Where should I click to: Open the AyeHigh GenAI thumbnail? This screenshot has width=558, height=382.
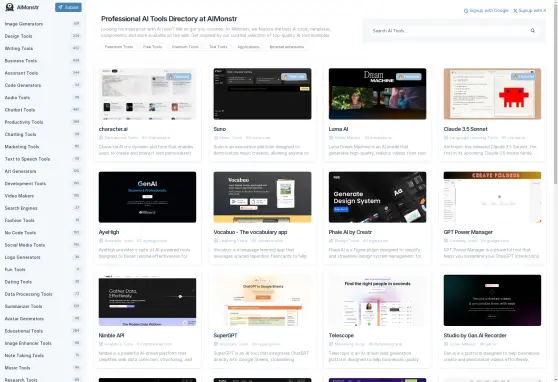[x=147, y=197]
